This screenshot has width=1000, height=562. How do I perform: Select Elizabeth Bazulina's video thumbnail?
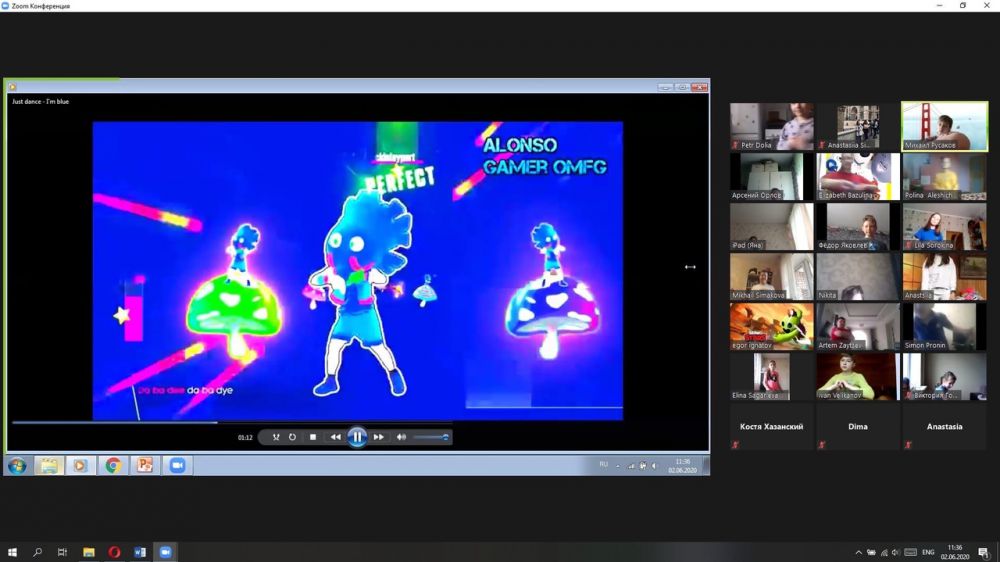(x=858, y=177)
